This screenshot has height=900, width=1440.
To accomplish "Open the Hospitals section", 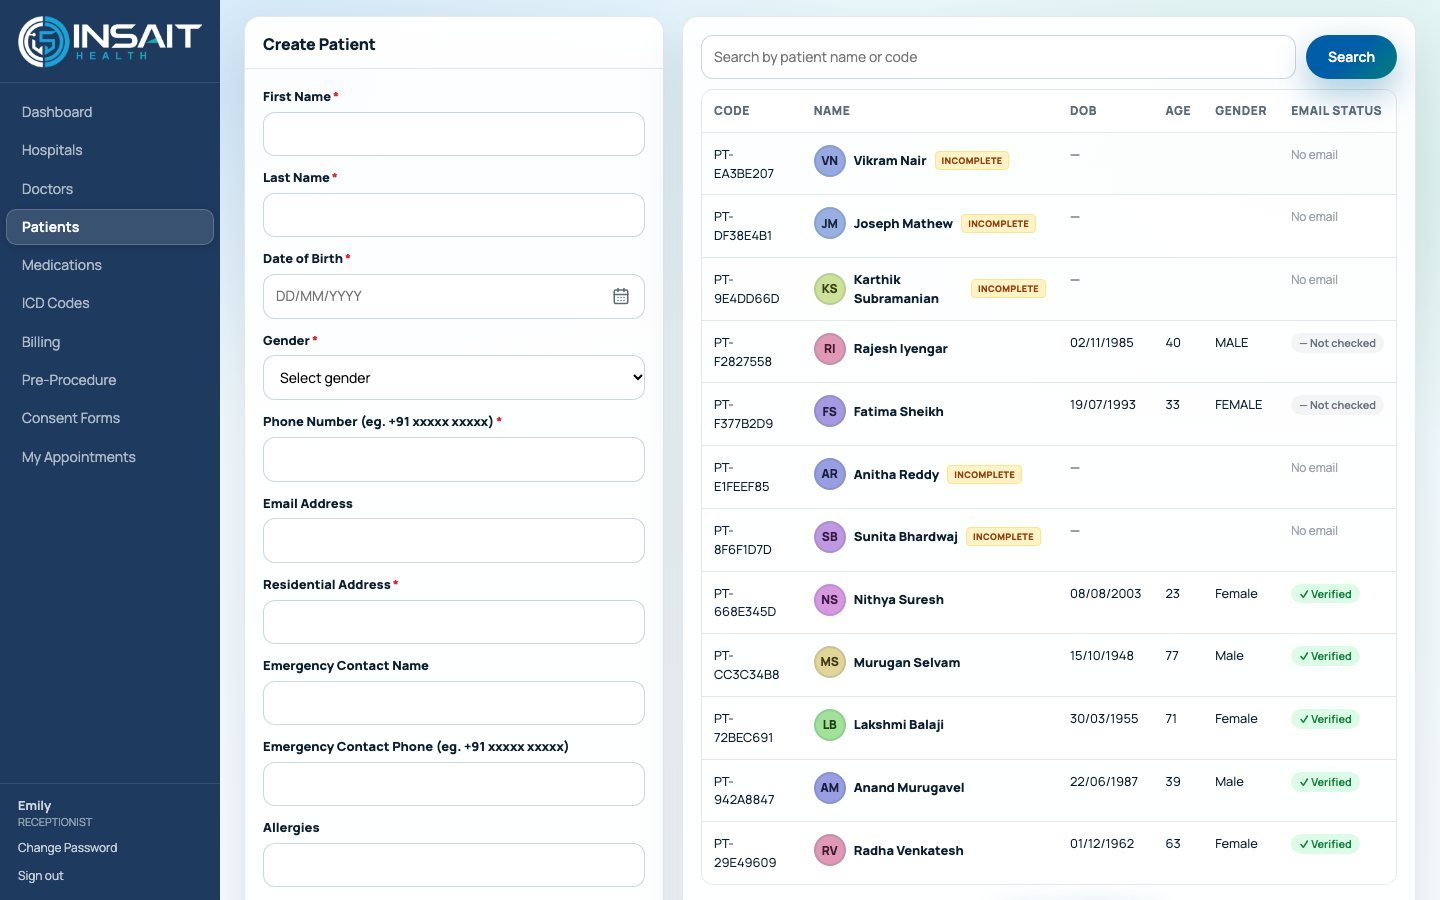I will click(x=110, y=150).
